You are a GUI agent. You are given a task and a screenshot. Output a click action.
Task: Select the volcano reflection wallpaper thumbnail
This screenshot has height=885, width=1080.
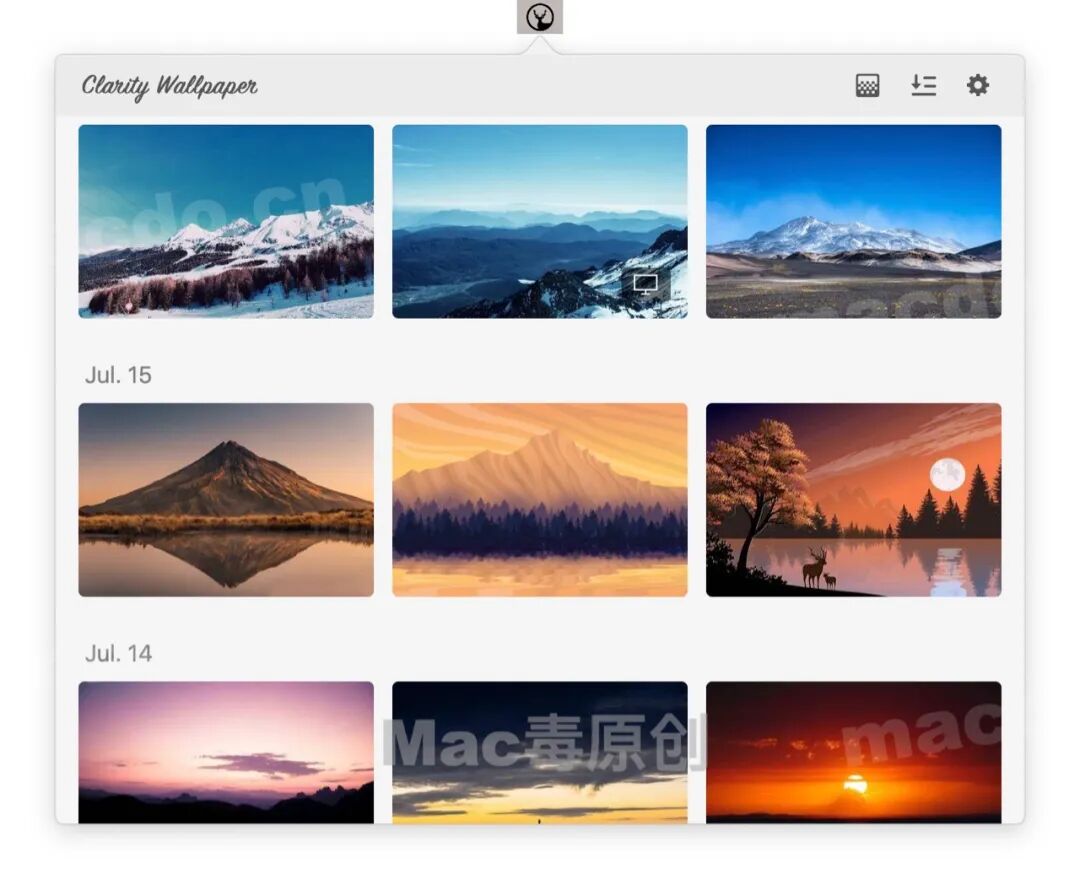(226, 496)
